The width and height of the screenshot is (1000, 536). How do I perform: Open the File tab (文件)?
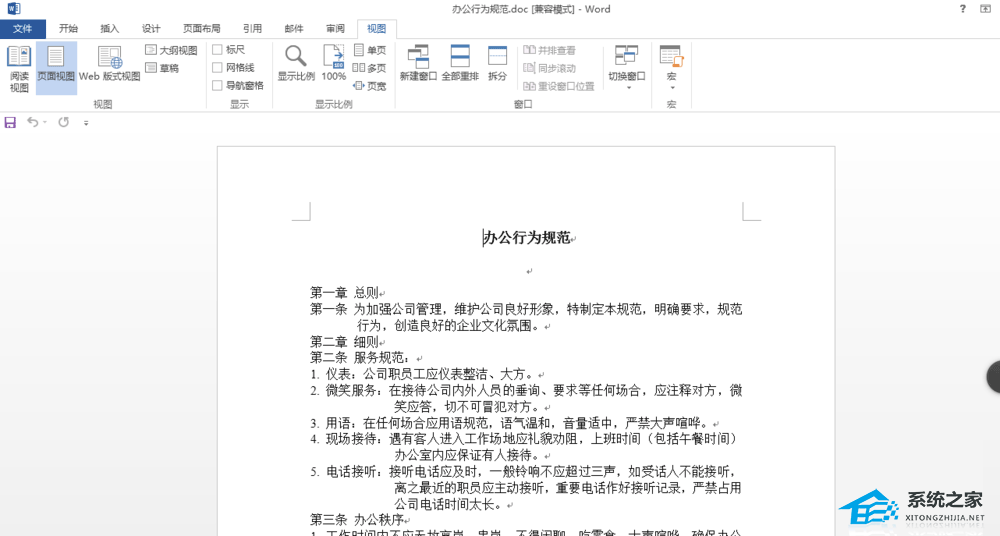point(22,29)
